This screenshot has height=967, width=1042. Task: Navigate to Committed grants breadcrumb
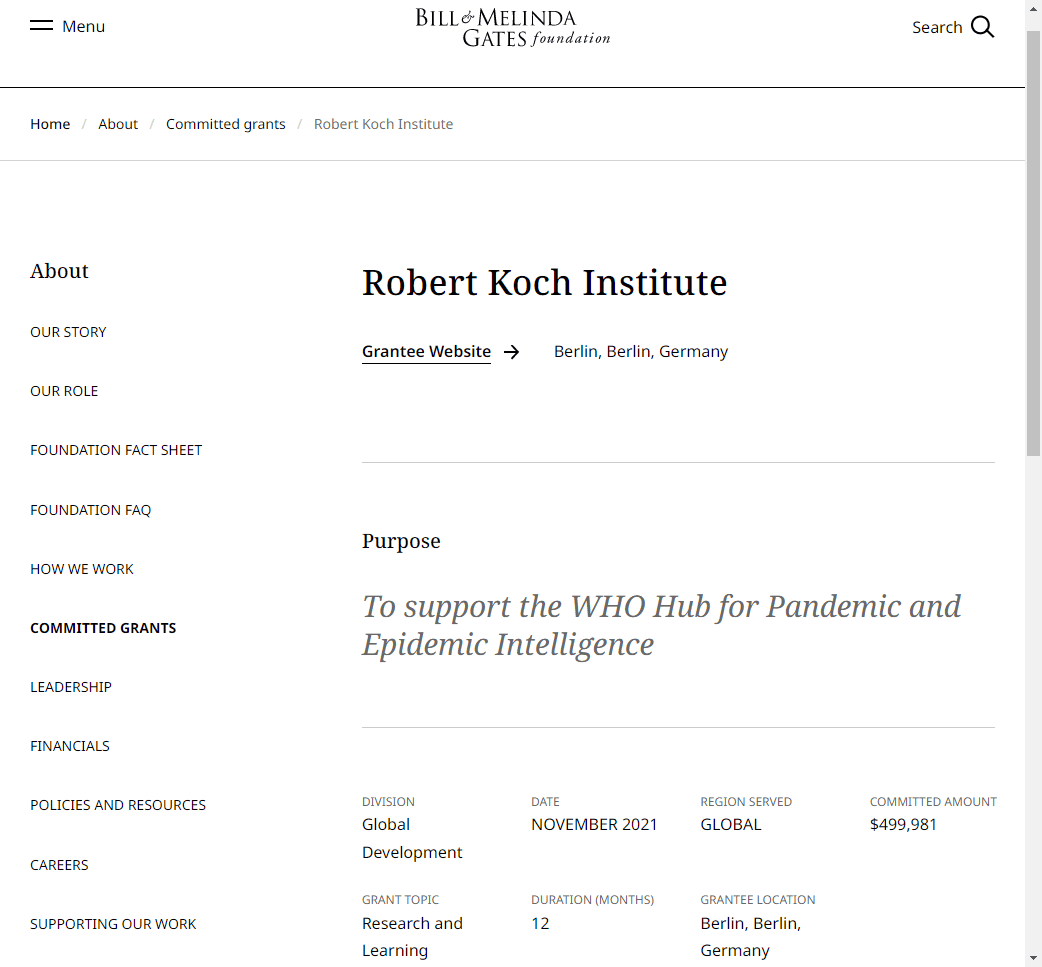tap(225, 124)
